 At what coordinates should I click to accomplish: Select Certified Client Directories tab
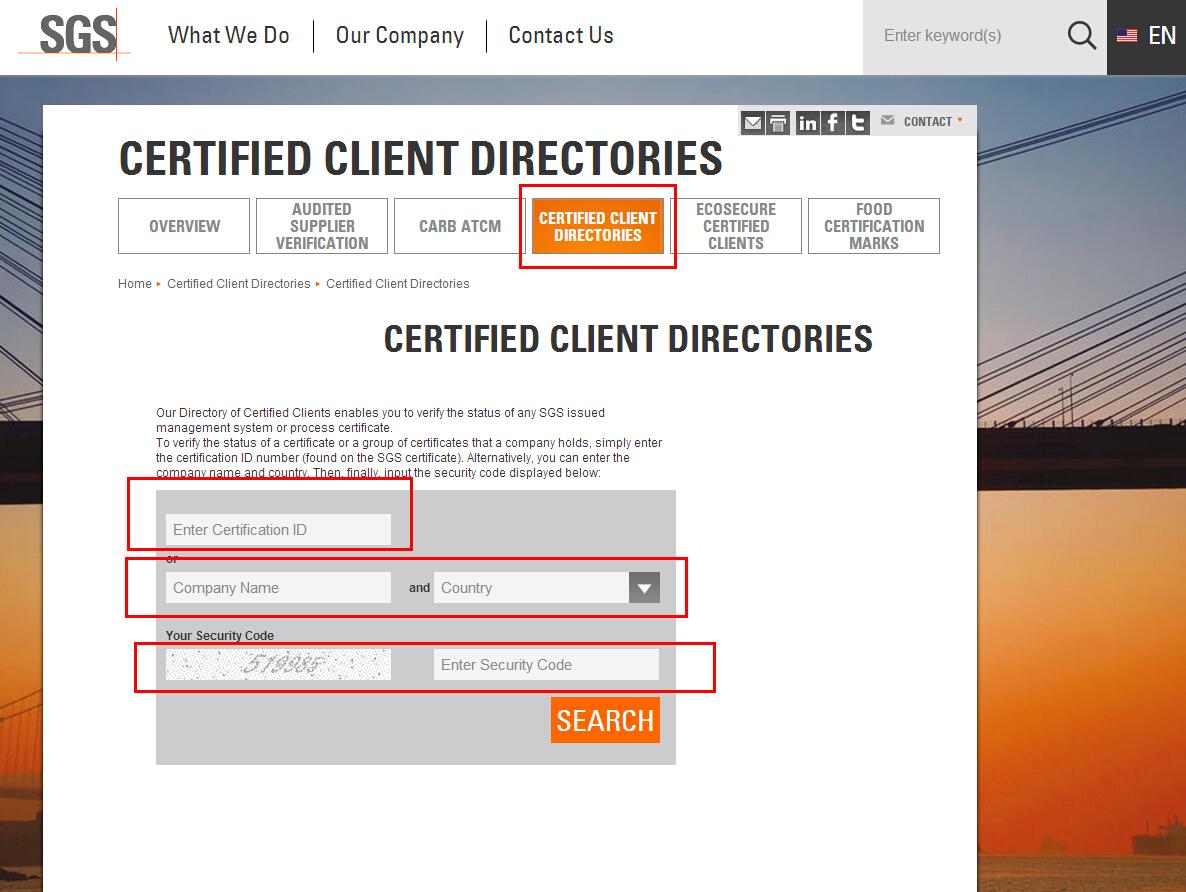click(598, 226)
